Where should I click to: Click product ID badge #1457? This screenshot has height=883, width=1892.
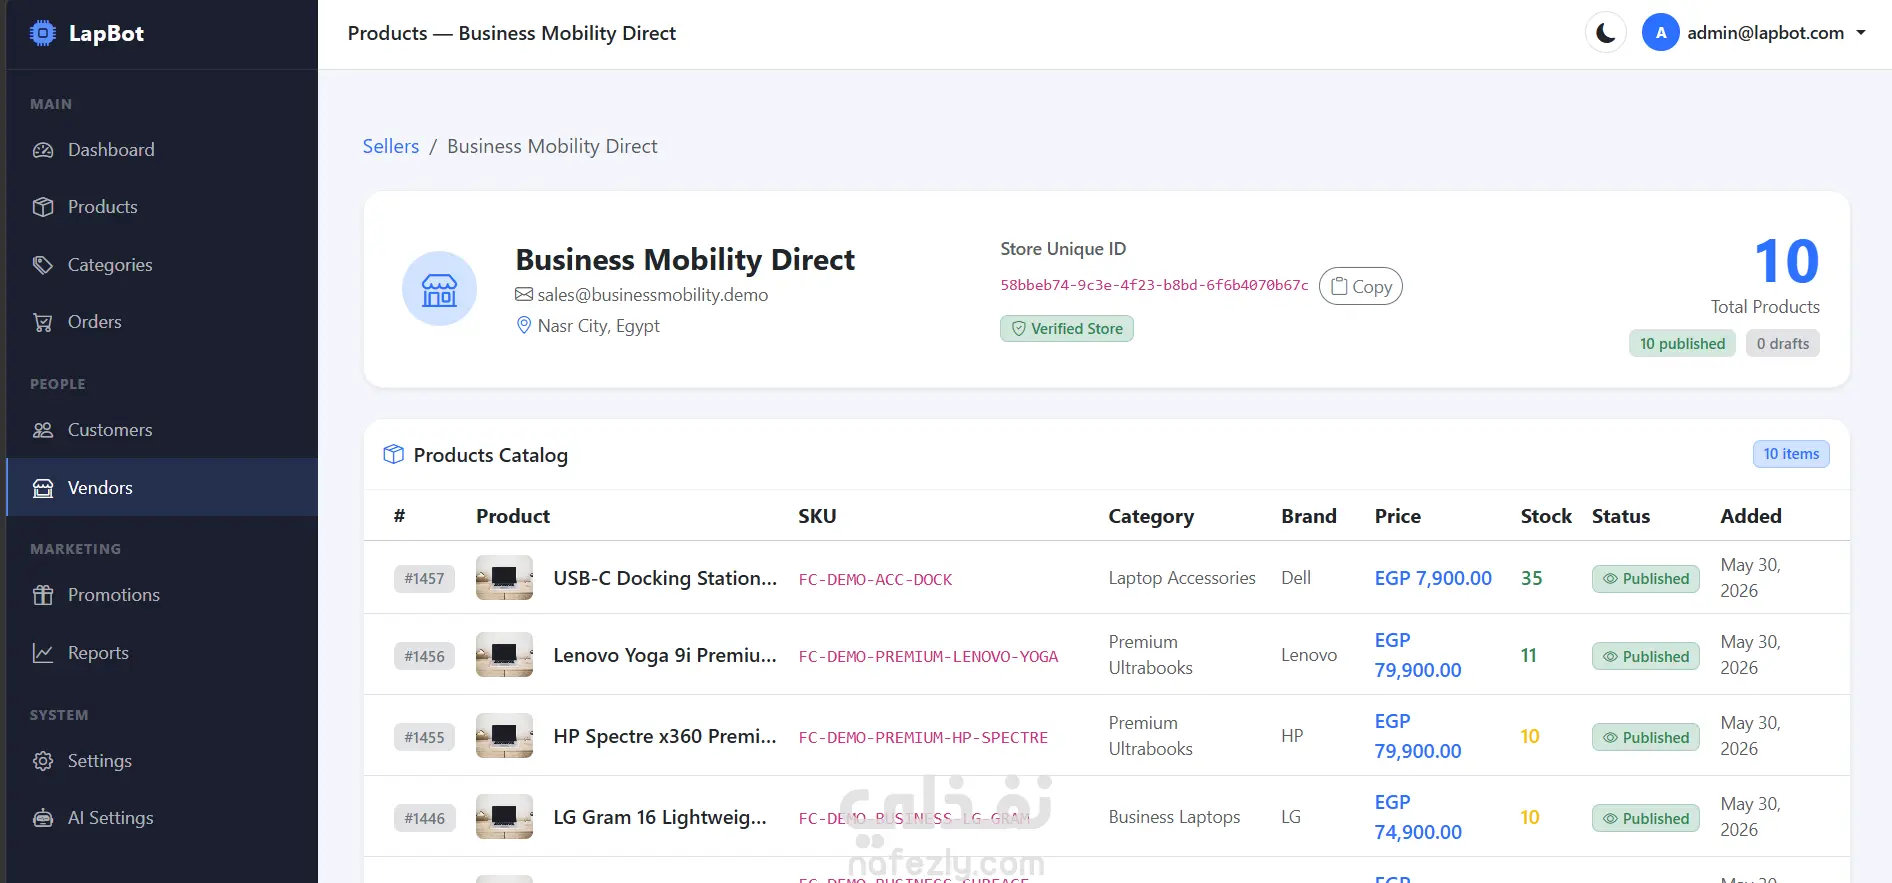click(424, 579)
